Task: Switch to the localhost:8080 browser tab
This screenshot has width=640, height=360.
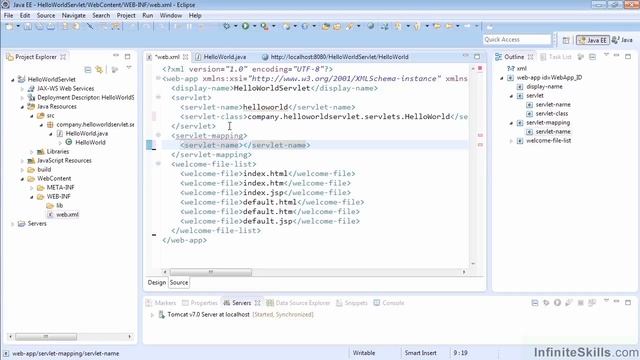Action: [x=335, y=57]
